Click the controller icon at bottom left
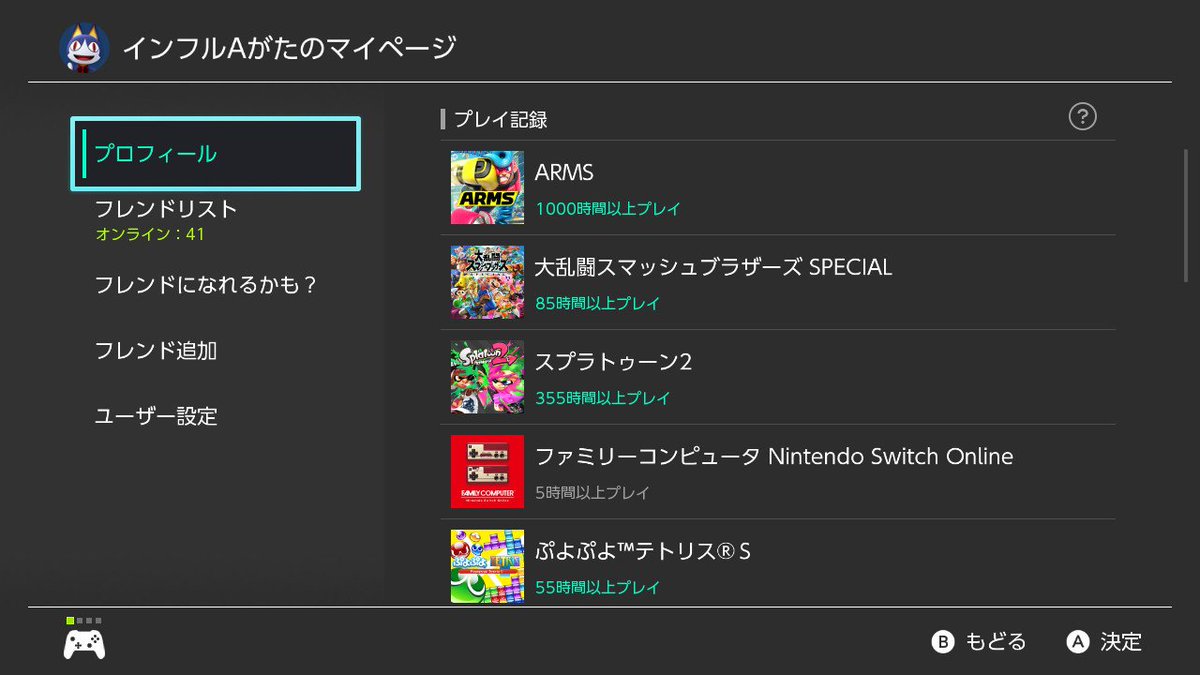 click(85, 644)
